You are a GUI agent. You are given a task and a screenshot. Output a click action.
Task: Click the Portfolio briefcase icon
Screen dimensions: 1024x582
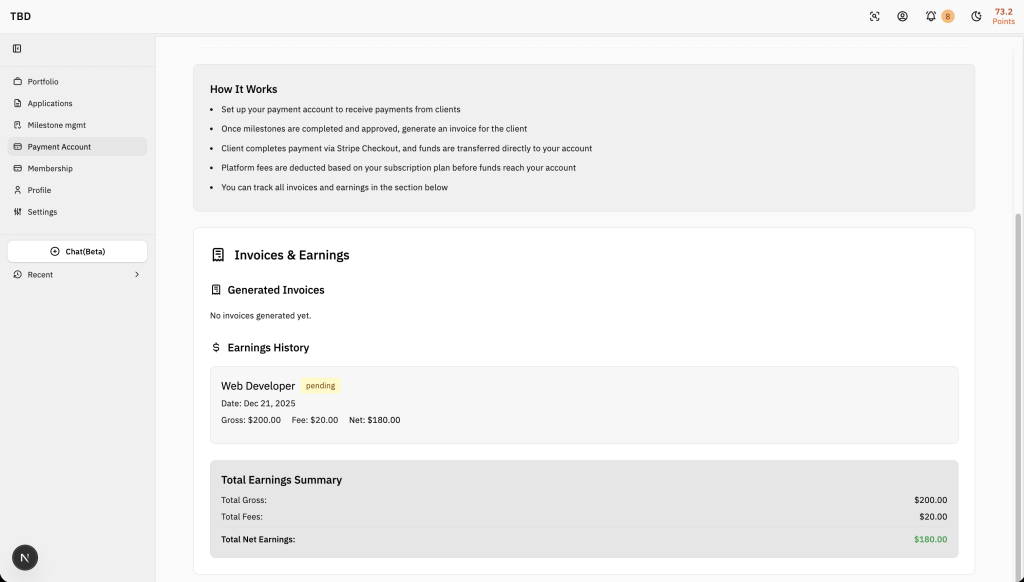[x=18, y=81]
